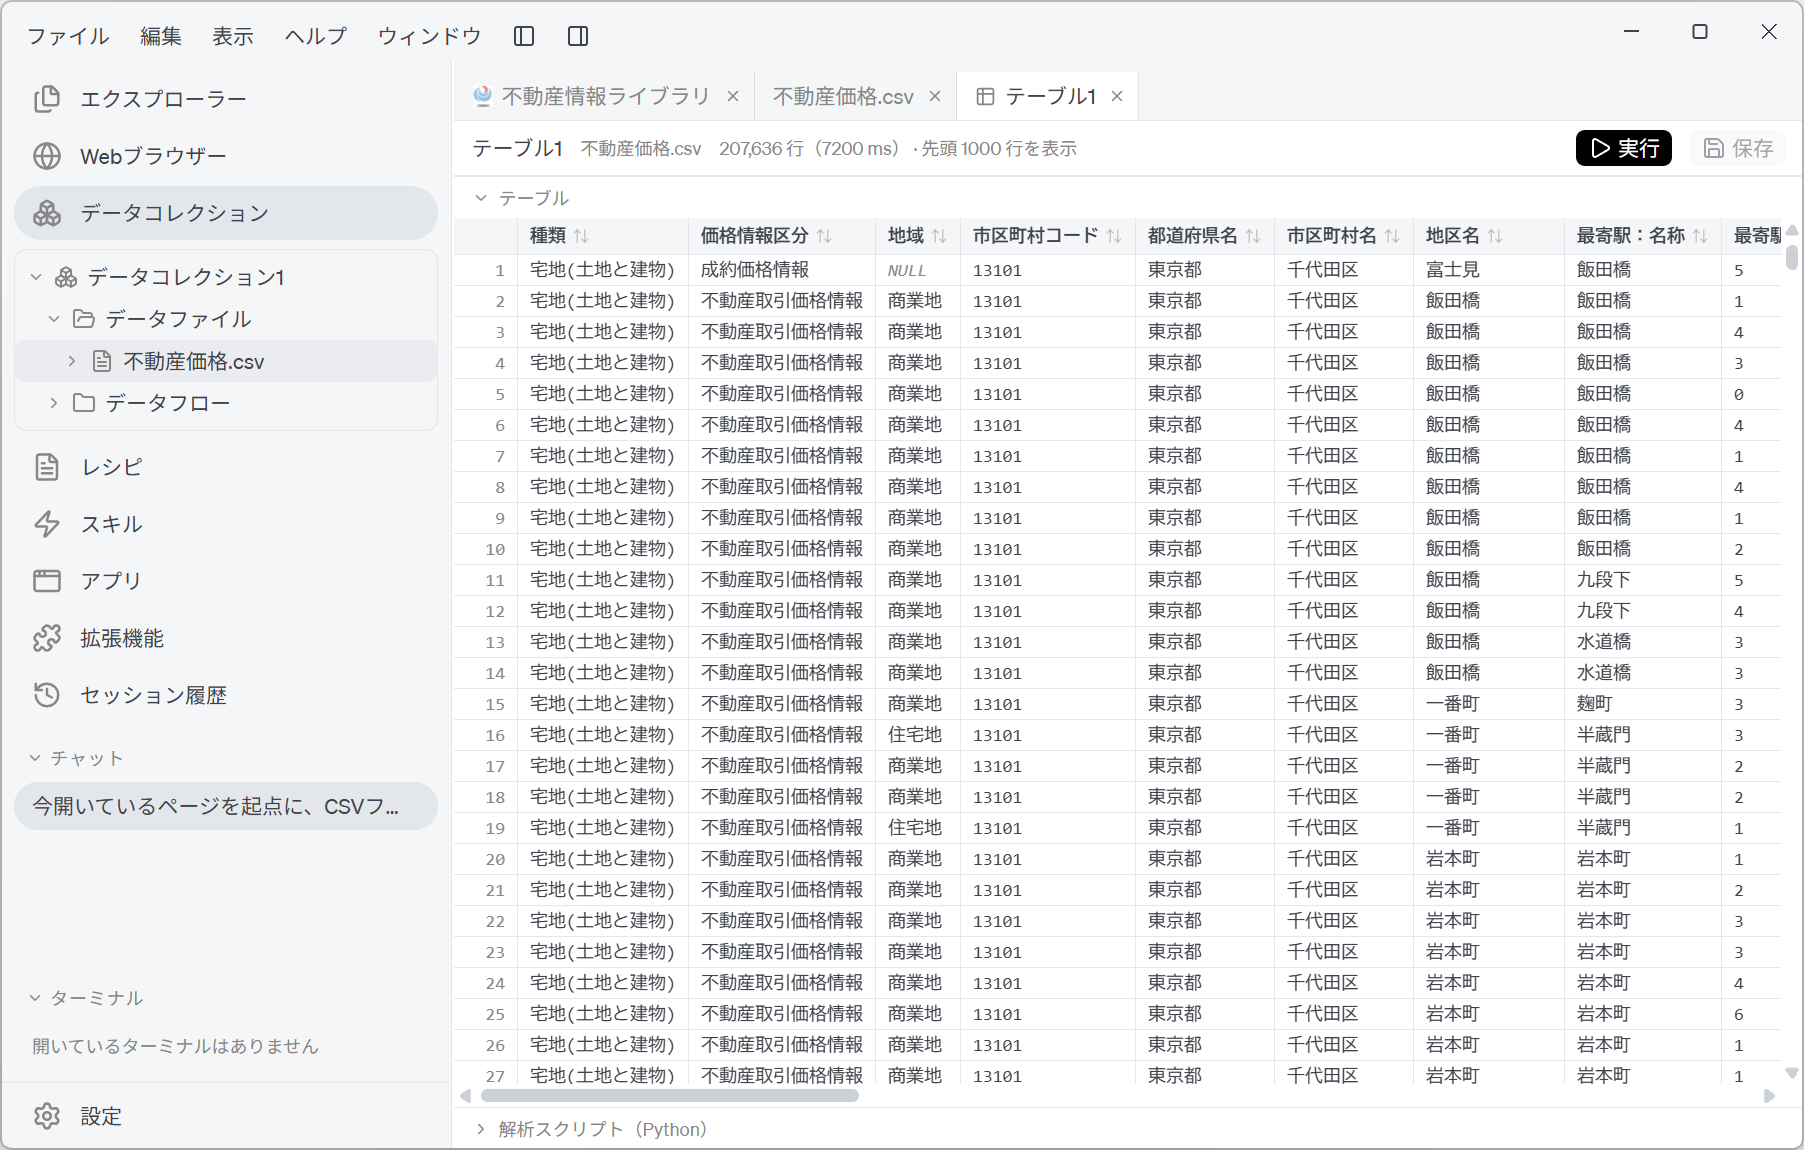The height and width of the screenshot is (1150, 1804).
Task: Sort by the 最寄駅:名称 column arrows
Action: click(x=1700, y=236)
